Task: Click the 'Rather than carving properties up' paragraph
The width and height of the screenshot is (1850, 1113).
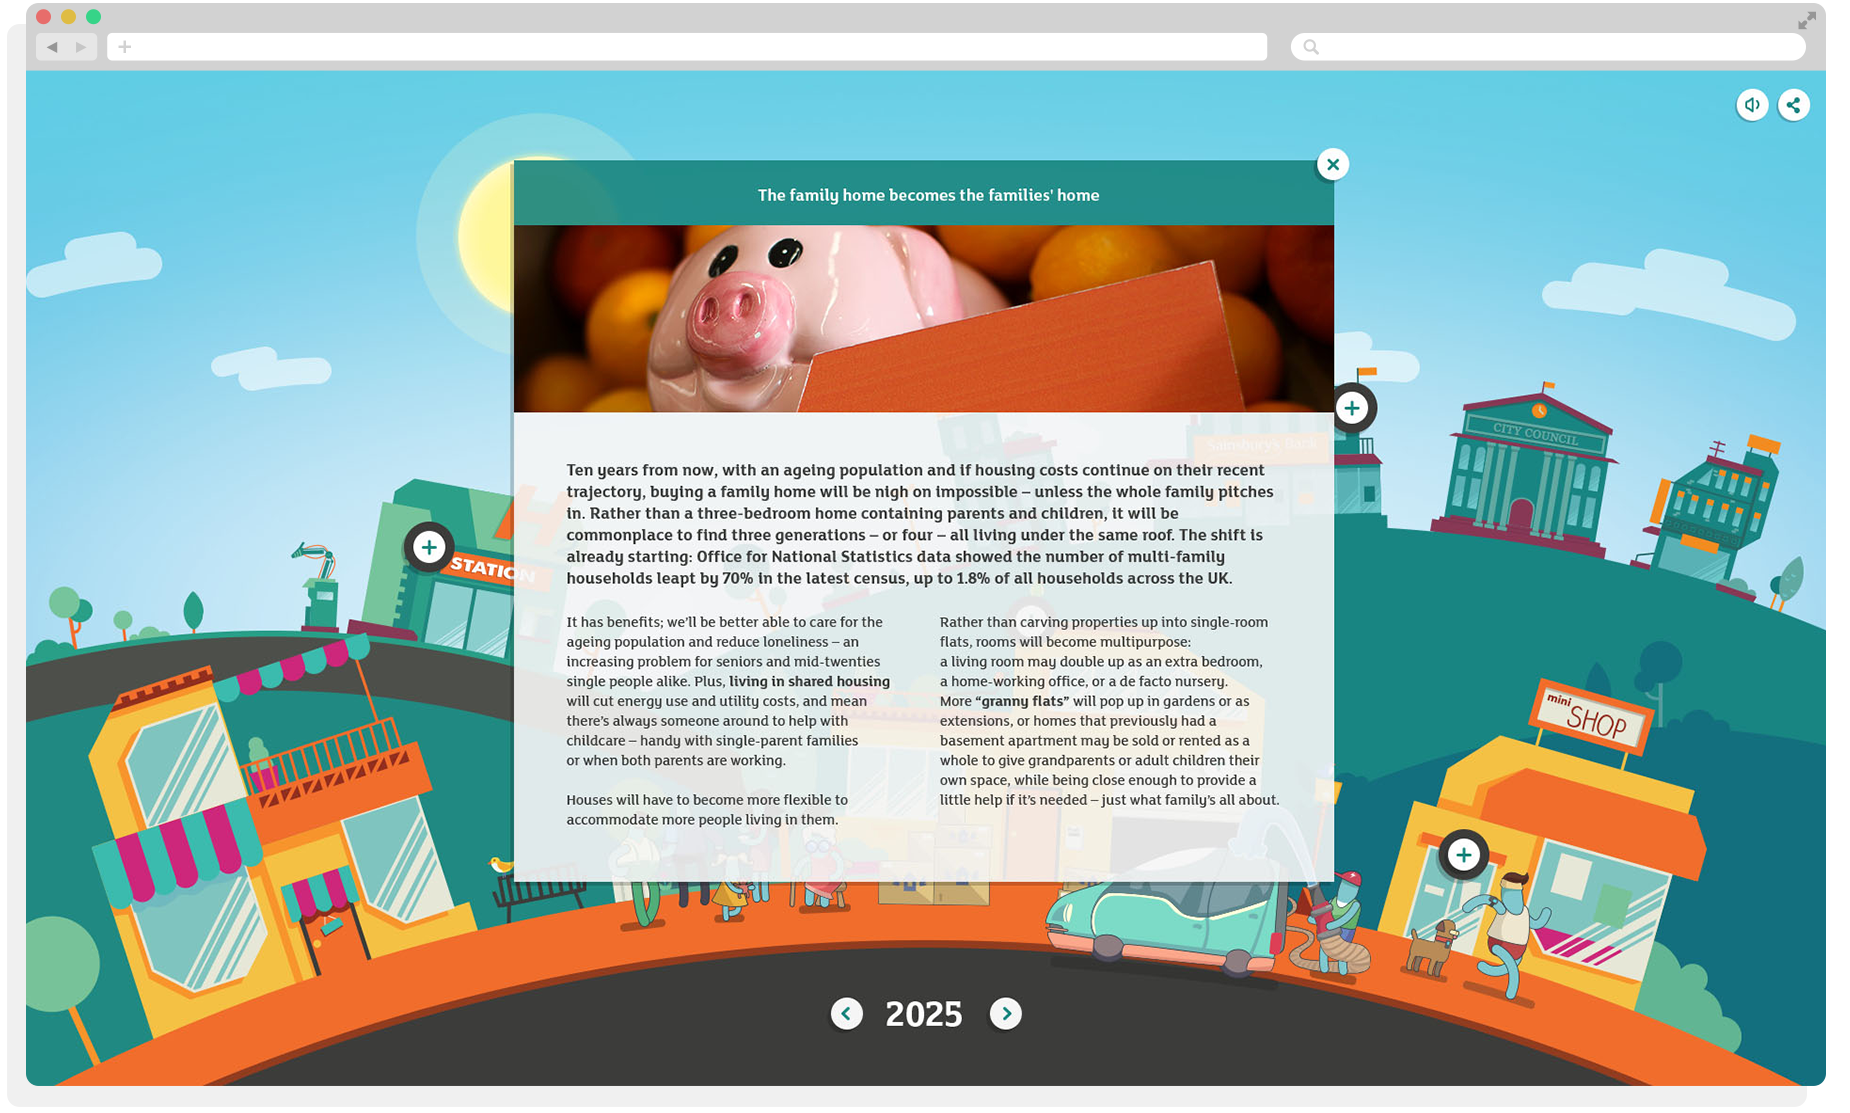Action: point(1109,711)
